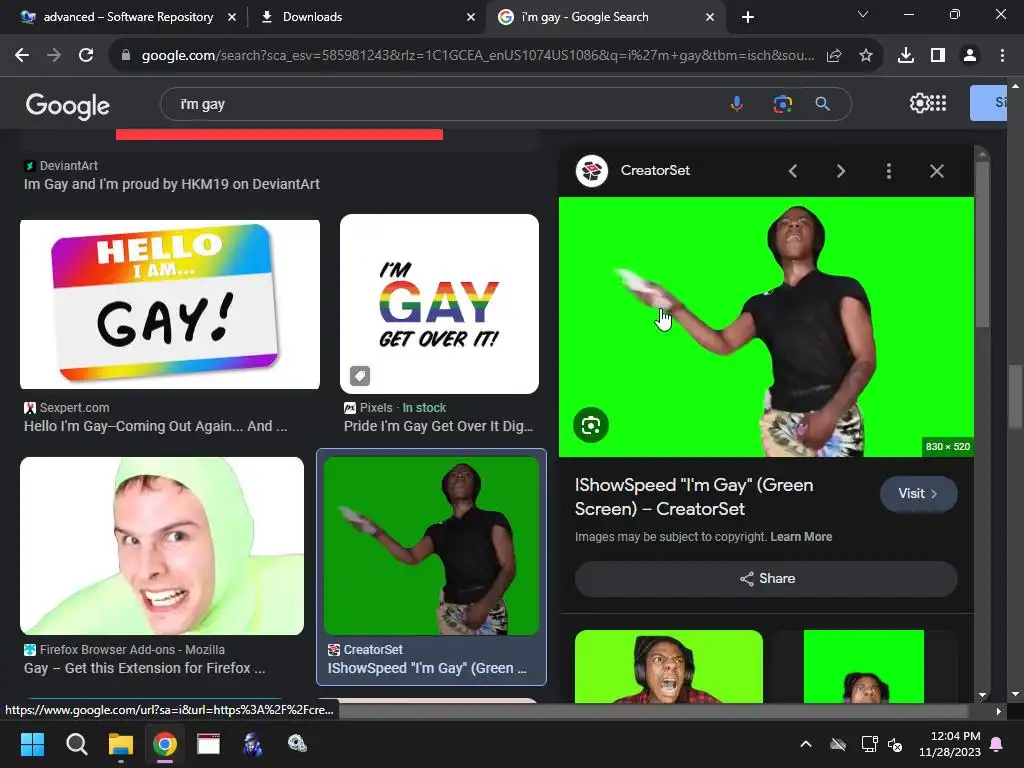Show previous image in the preview panel
The width and height of the screenshot is (1024, 768).
click(x=793, y=171)
